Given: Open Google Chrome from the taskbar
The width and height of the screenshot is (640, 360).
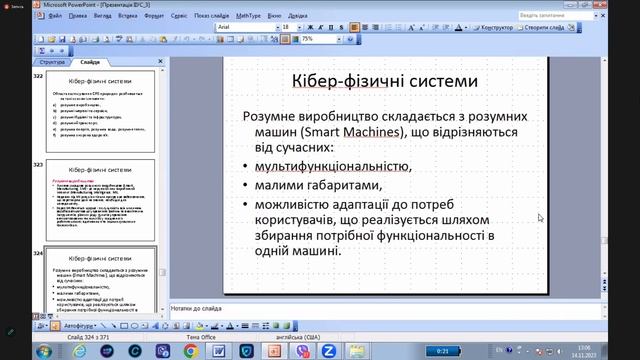Looking at the screenshot, I should [x=191, y=351].
